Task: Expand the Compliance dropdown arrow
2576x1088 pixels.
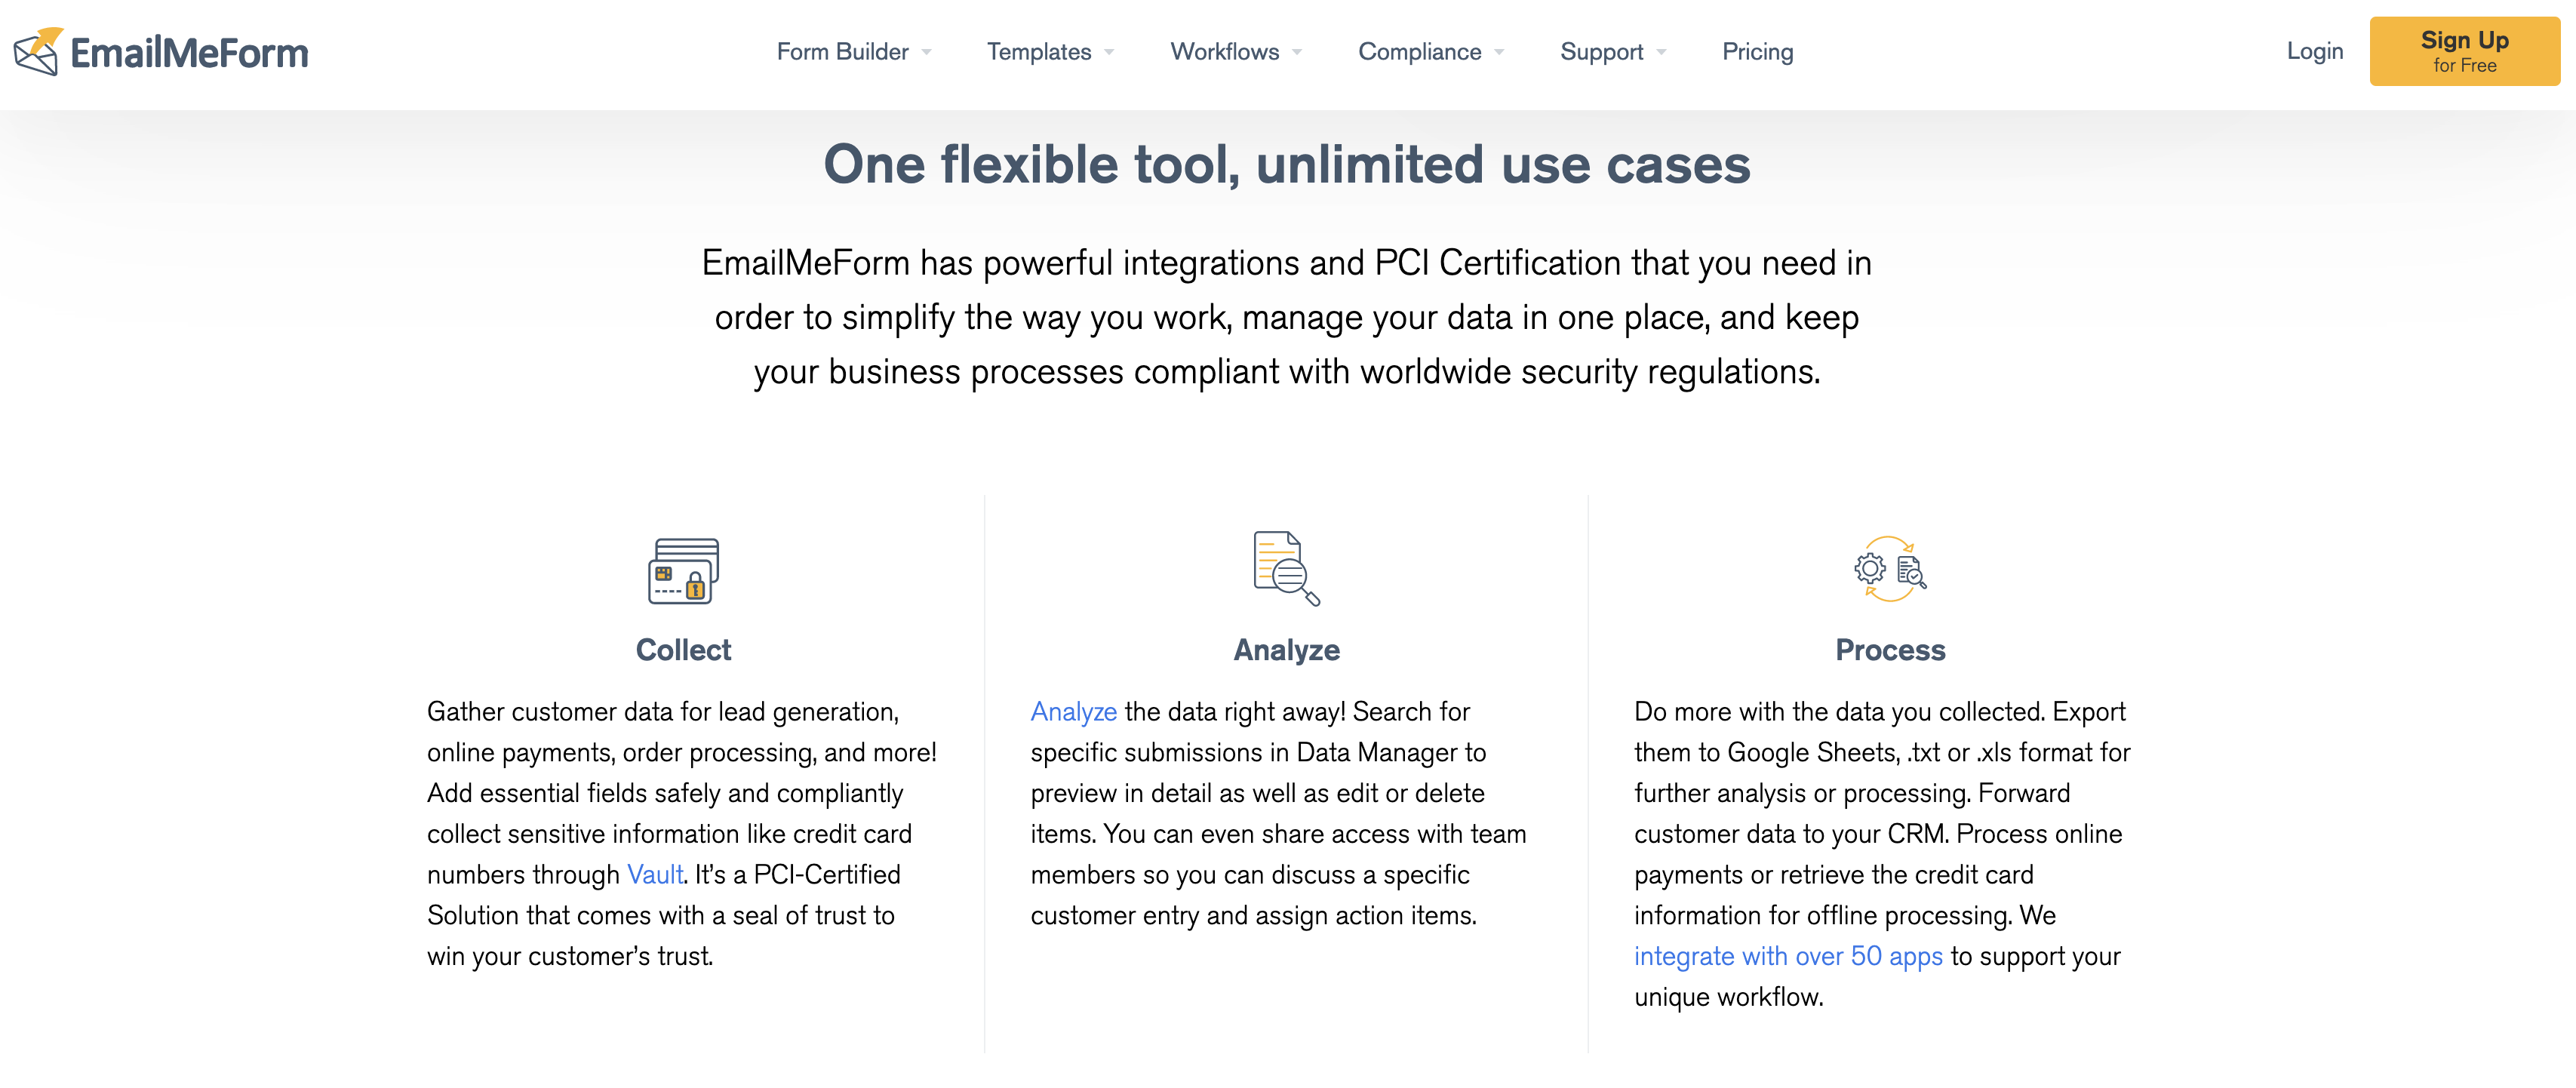Action: click(x=1499, y=52)
